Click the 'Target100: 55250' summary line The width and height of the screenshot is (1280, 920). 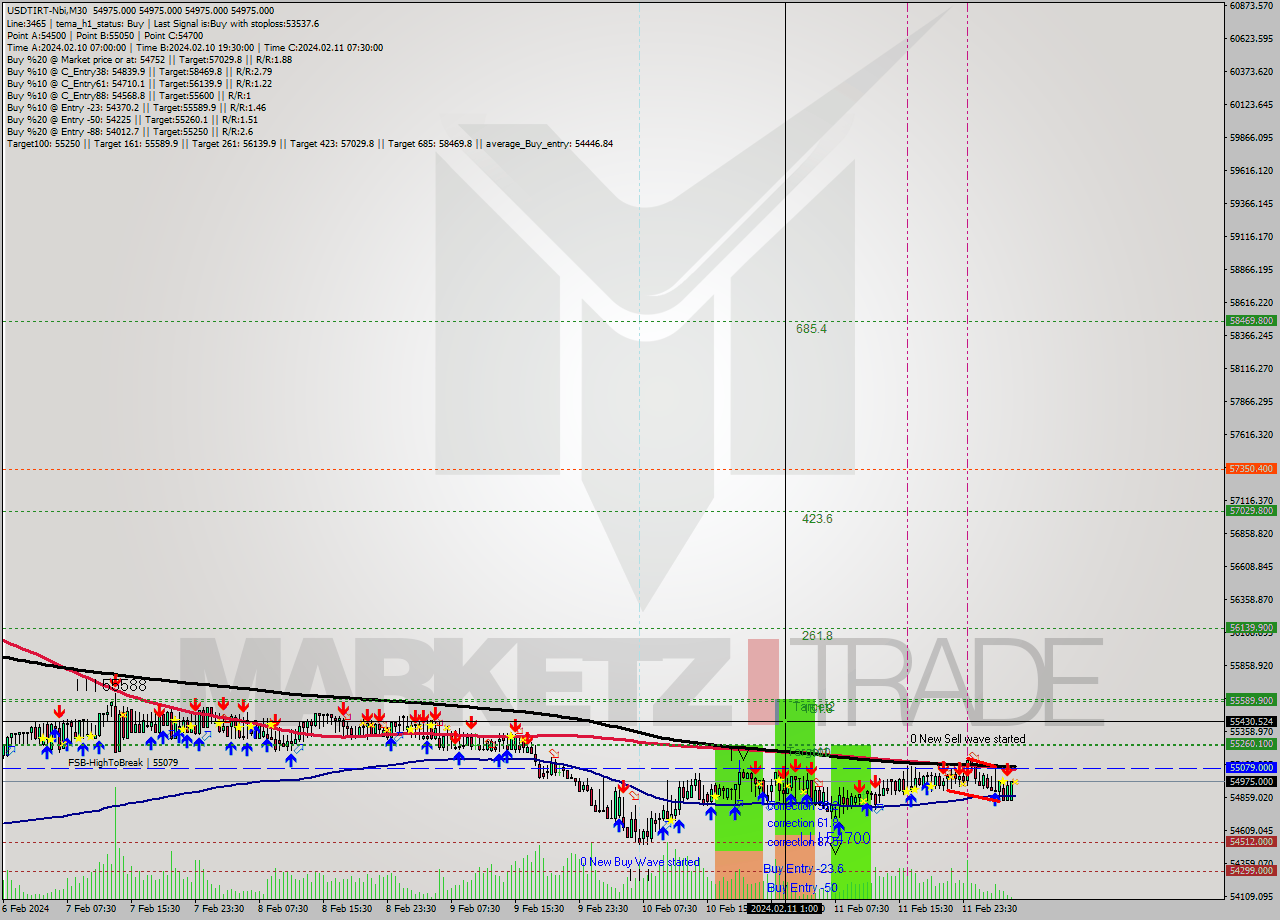pos(309,143)
